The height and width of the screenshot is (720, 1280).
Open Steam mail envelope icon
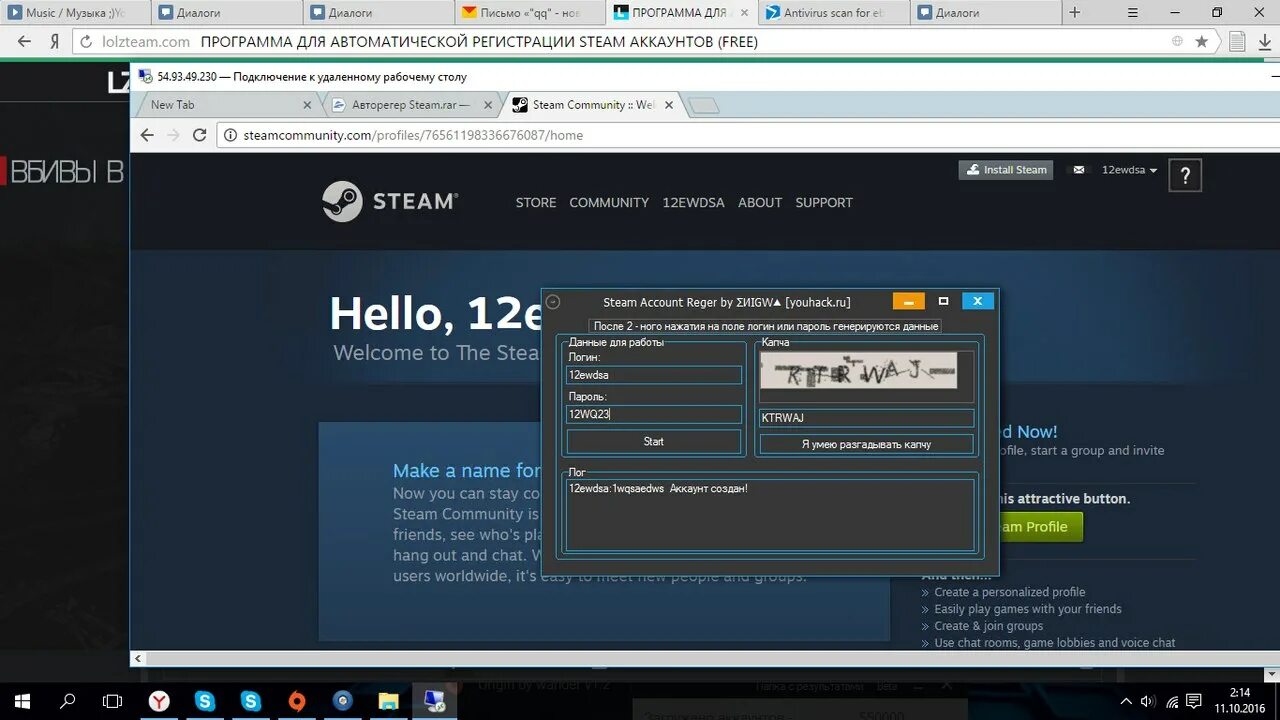1078,170
